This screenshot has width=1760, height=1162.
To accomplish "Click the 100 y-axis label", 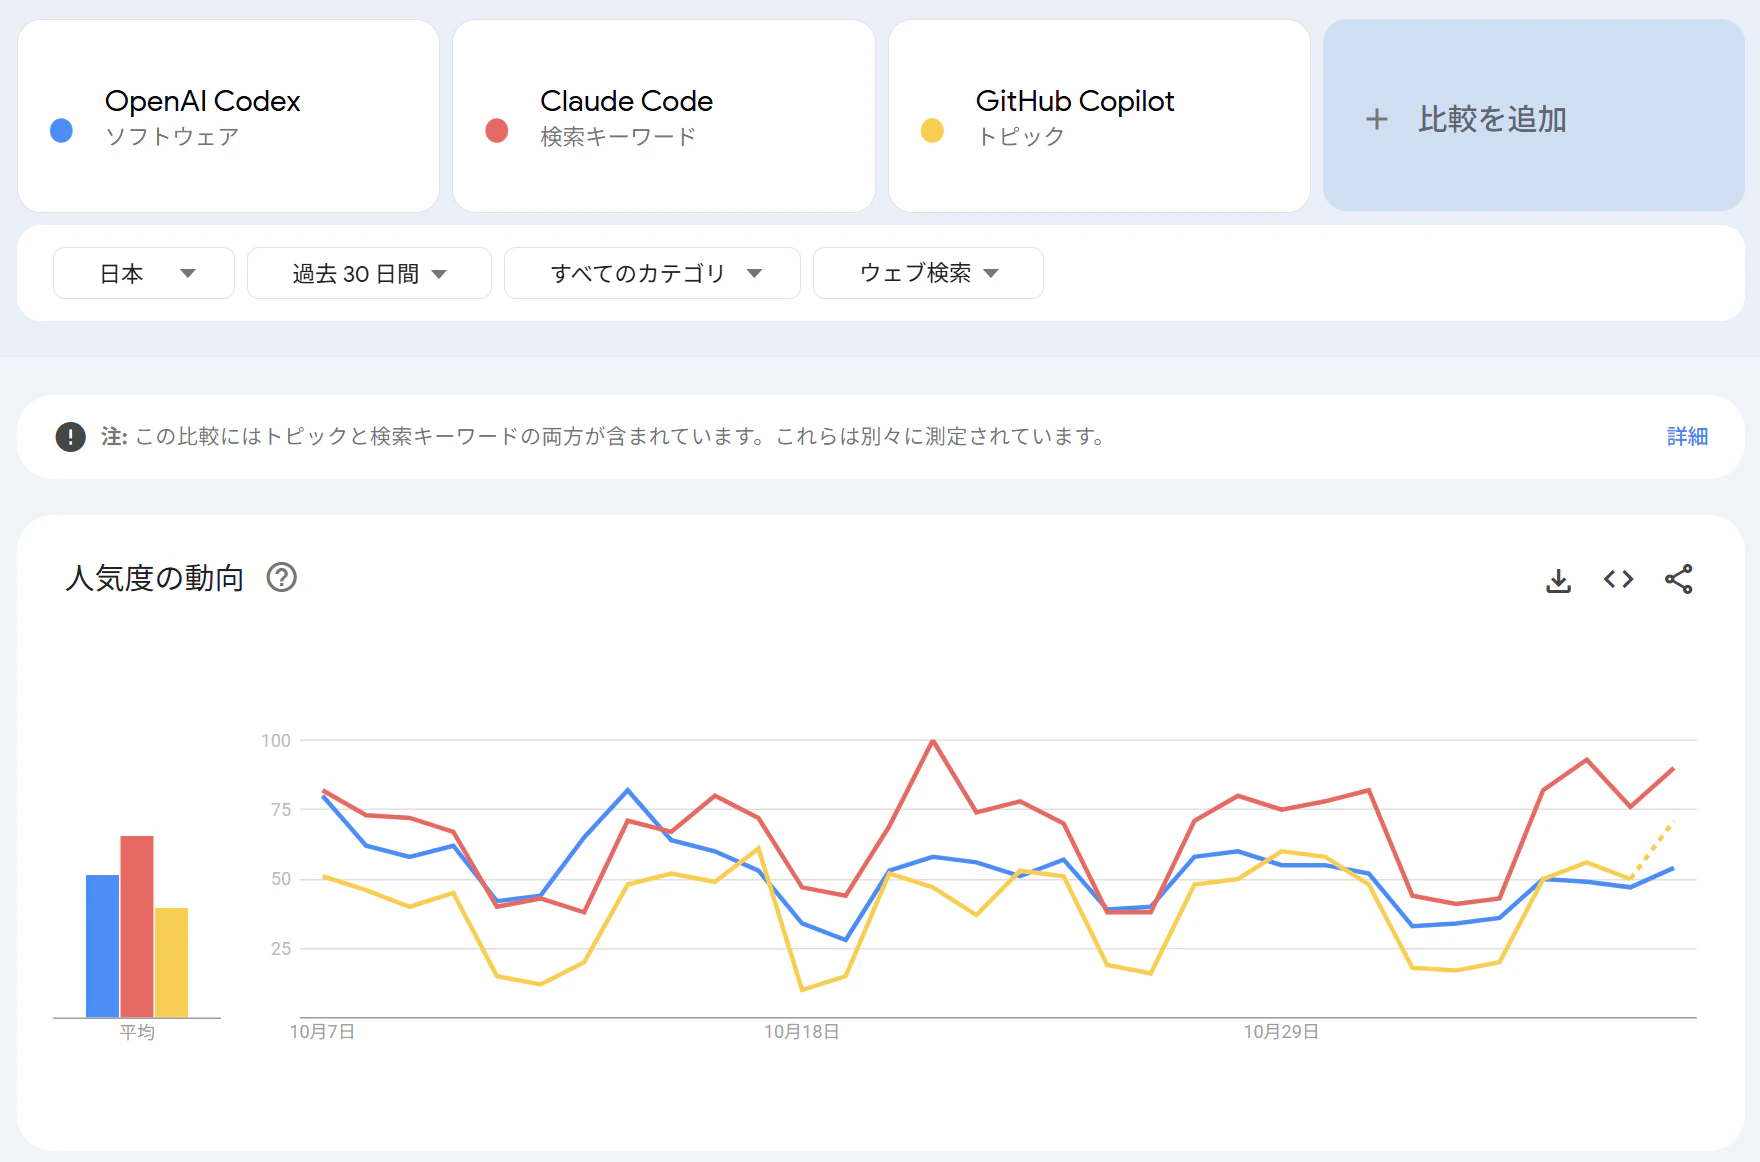I will click(x=276, y=741).
